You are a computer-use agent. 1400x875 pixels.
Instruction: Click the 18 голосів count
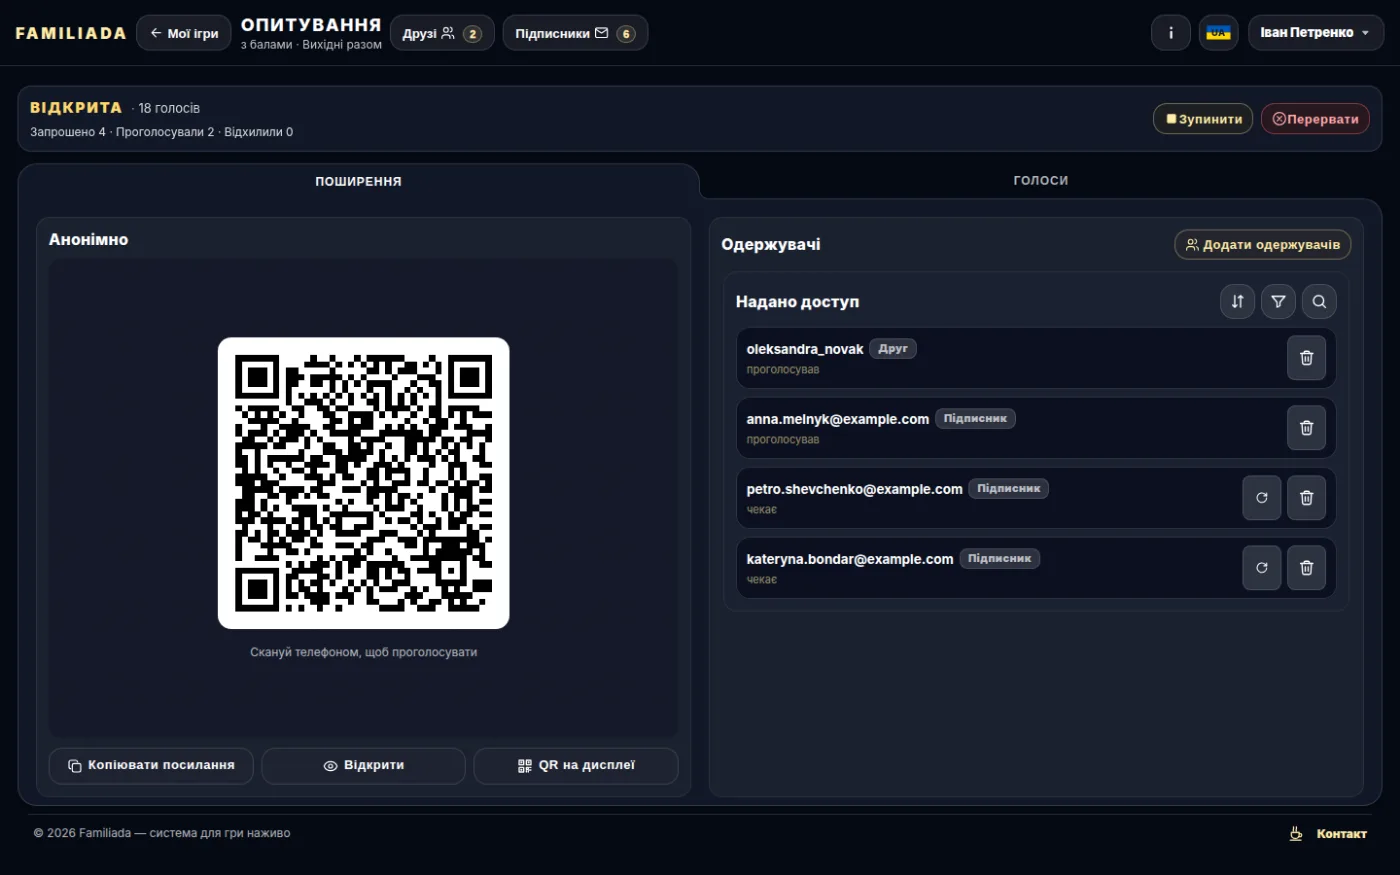coord(169,108)
